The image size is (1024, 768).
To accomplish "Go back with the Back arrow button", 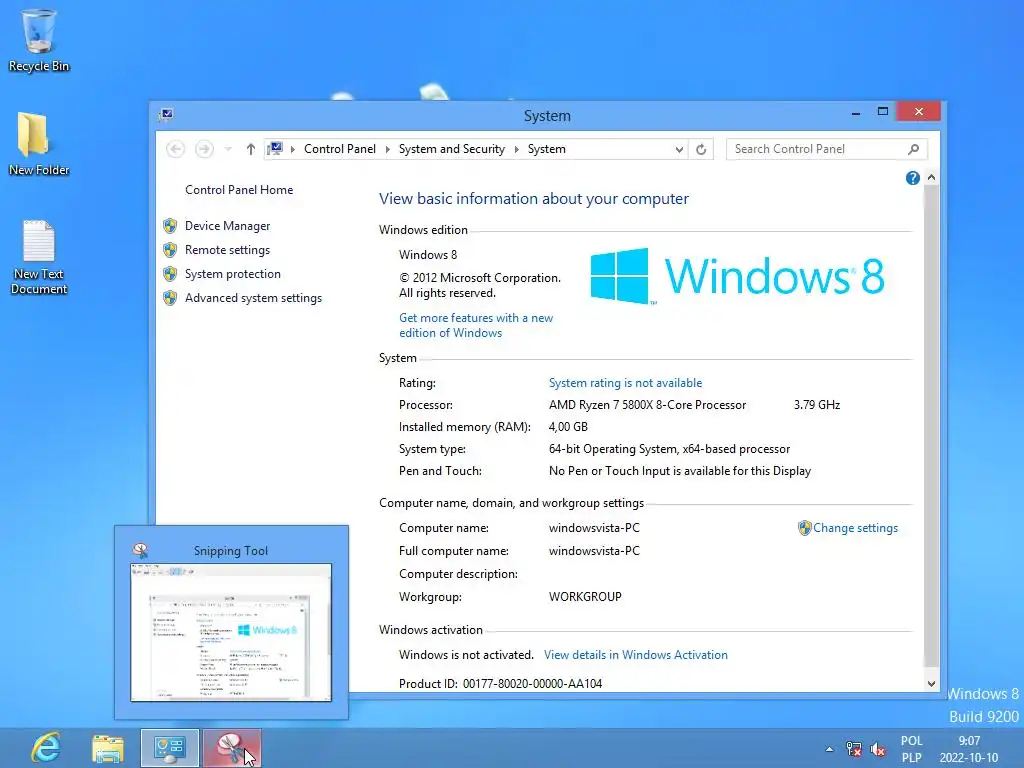I will 175,149.
